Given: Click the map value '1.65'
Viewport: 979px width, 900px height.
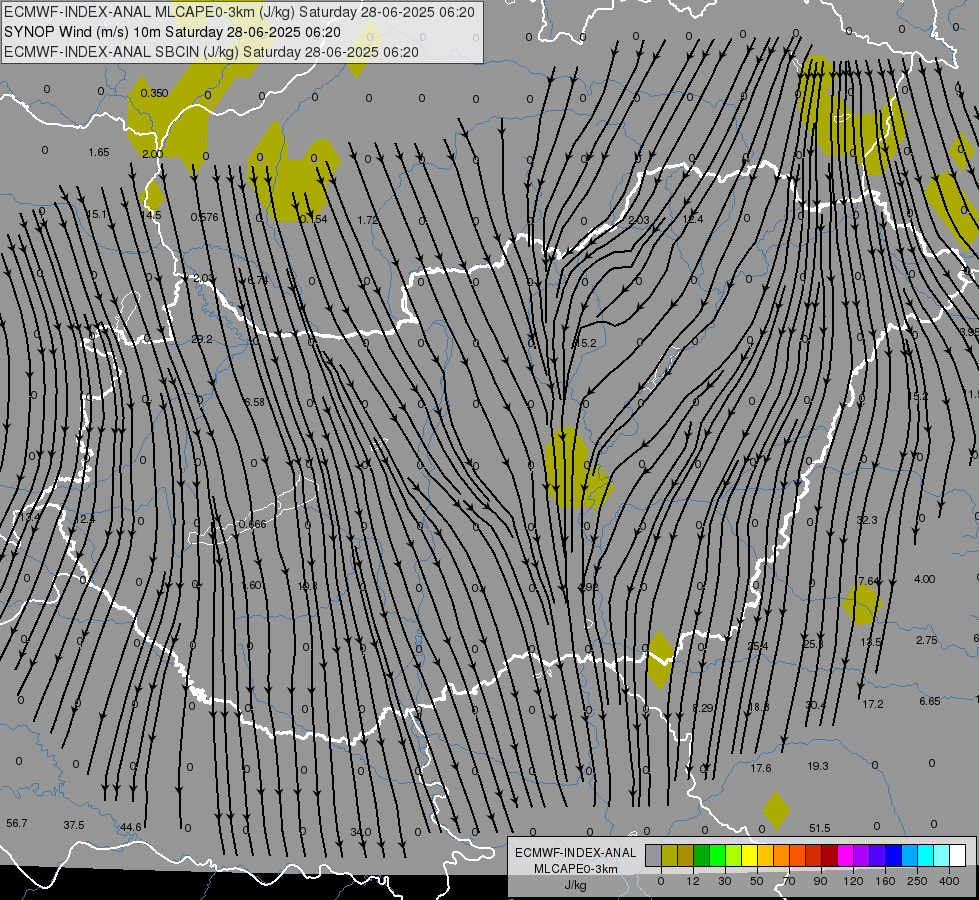Looking at the screenshot, I should click(x=99, y=152).
